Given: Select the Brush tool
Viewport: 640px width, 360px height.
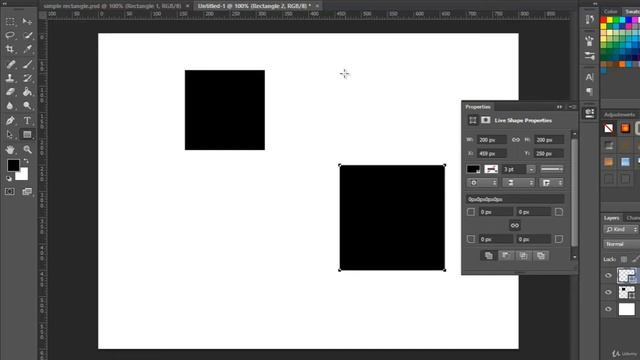Looking at the screenshot, I should point(27,64).
